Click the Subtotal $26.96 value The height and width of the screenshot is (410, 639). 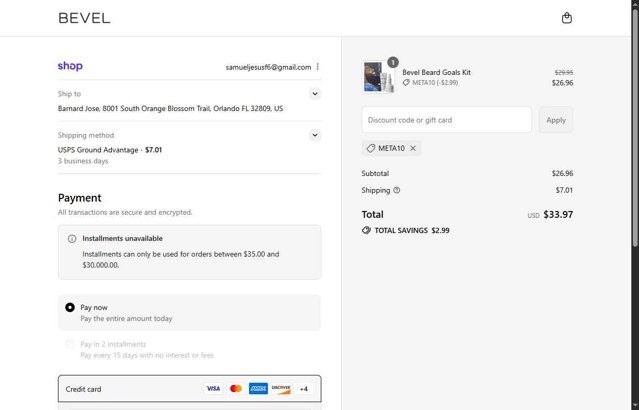[x=562, y=173]
